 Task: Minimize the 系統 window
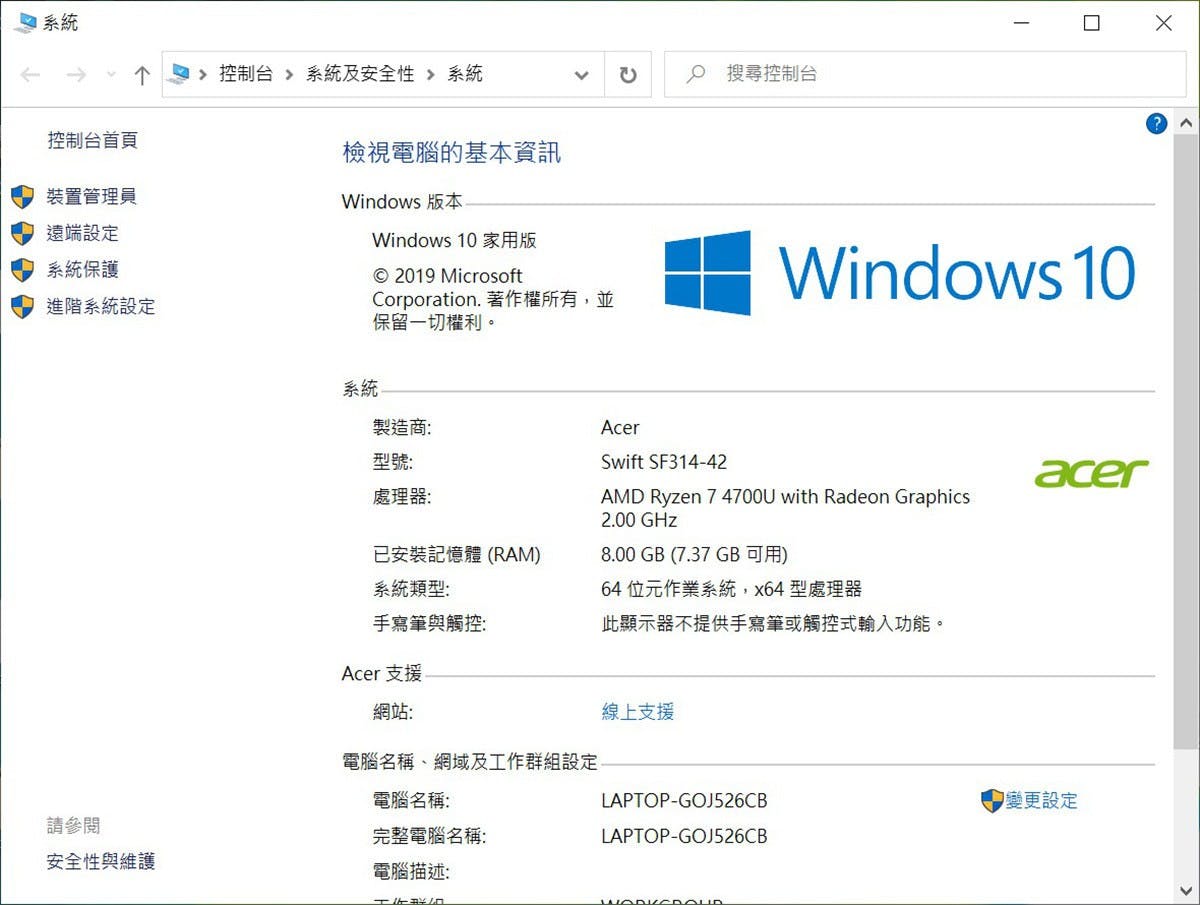(x=1020, y=23)
